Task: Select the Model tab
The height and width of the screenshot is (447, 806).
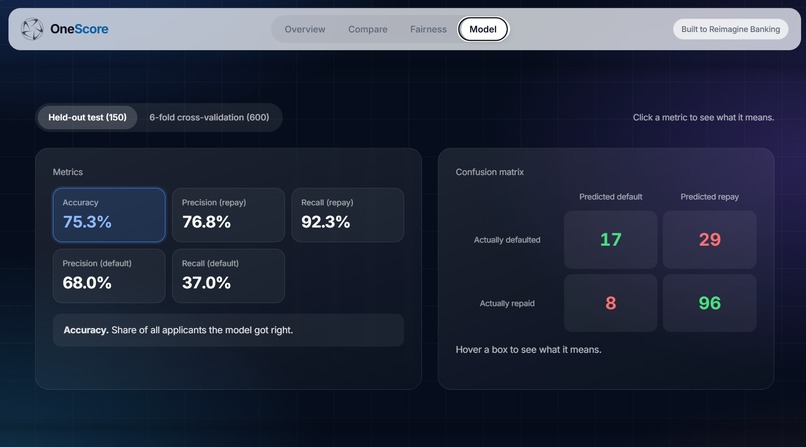Action: point(483,29)
